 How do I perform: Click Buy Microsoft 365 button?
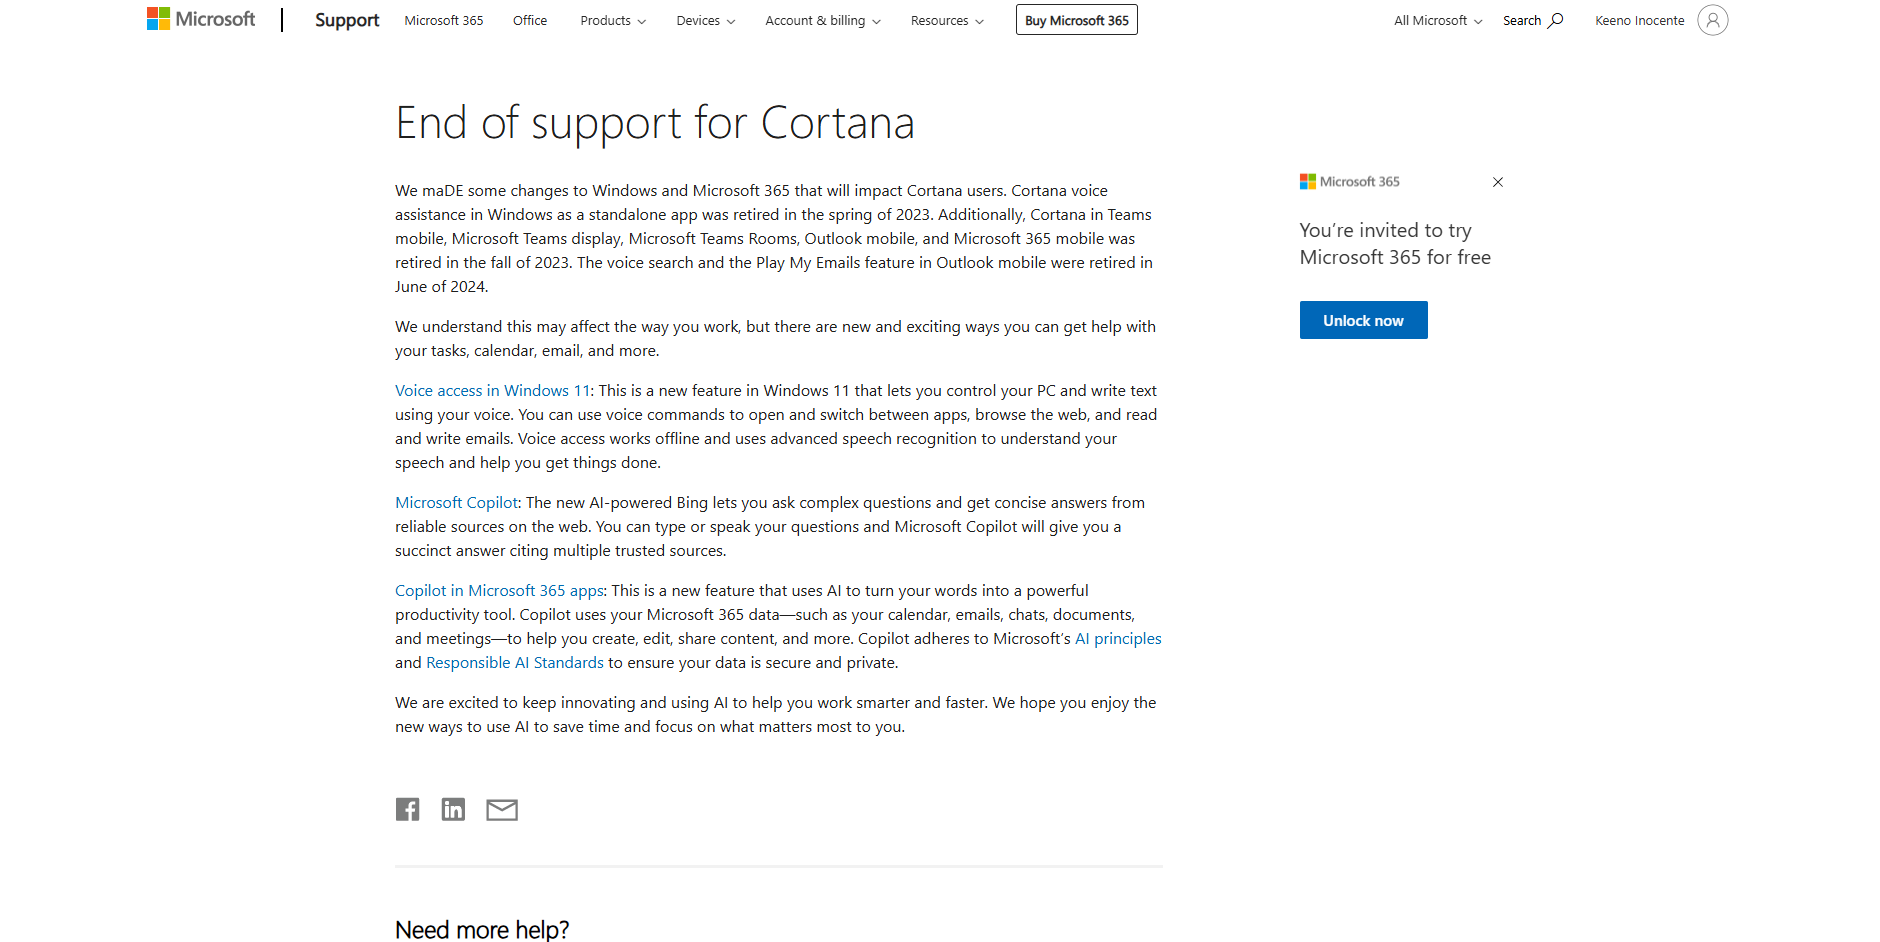(1077, 20)
